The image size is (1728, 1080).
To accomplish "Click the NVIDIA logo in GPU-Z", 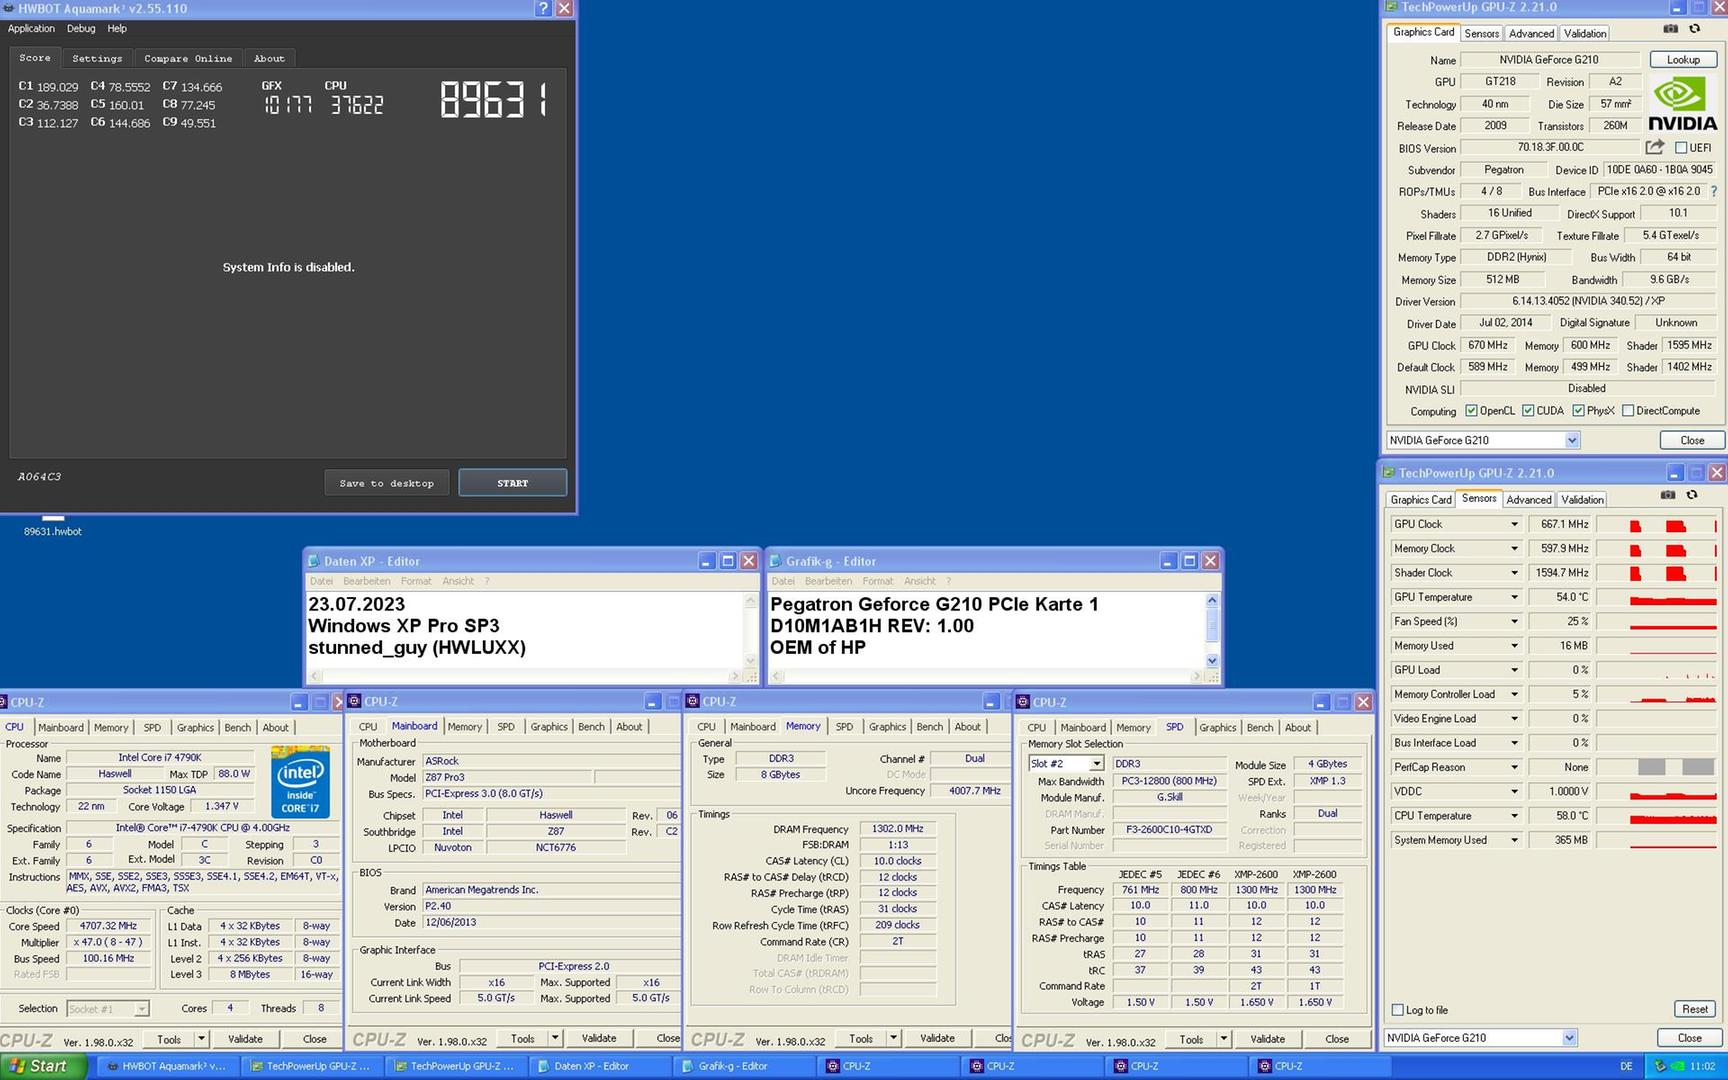I will click(x=1683, y=104).
